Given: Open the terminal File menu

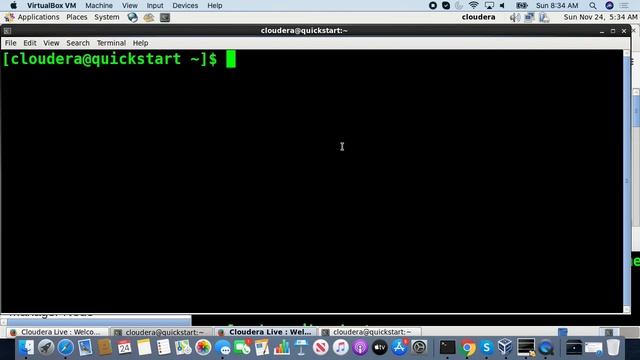Looking at the screenshot, I should click(11, 43).
